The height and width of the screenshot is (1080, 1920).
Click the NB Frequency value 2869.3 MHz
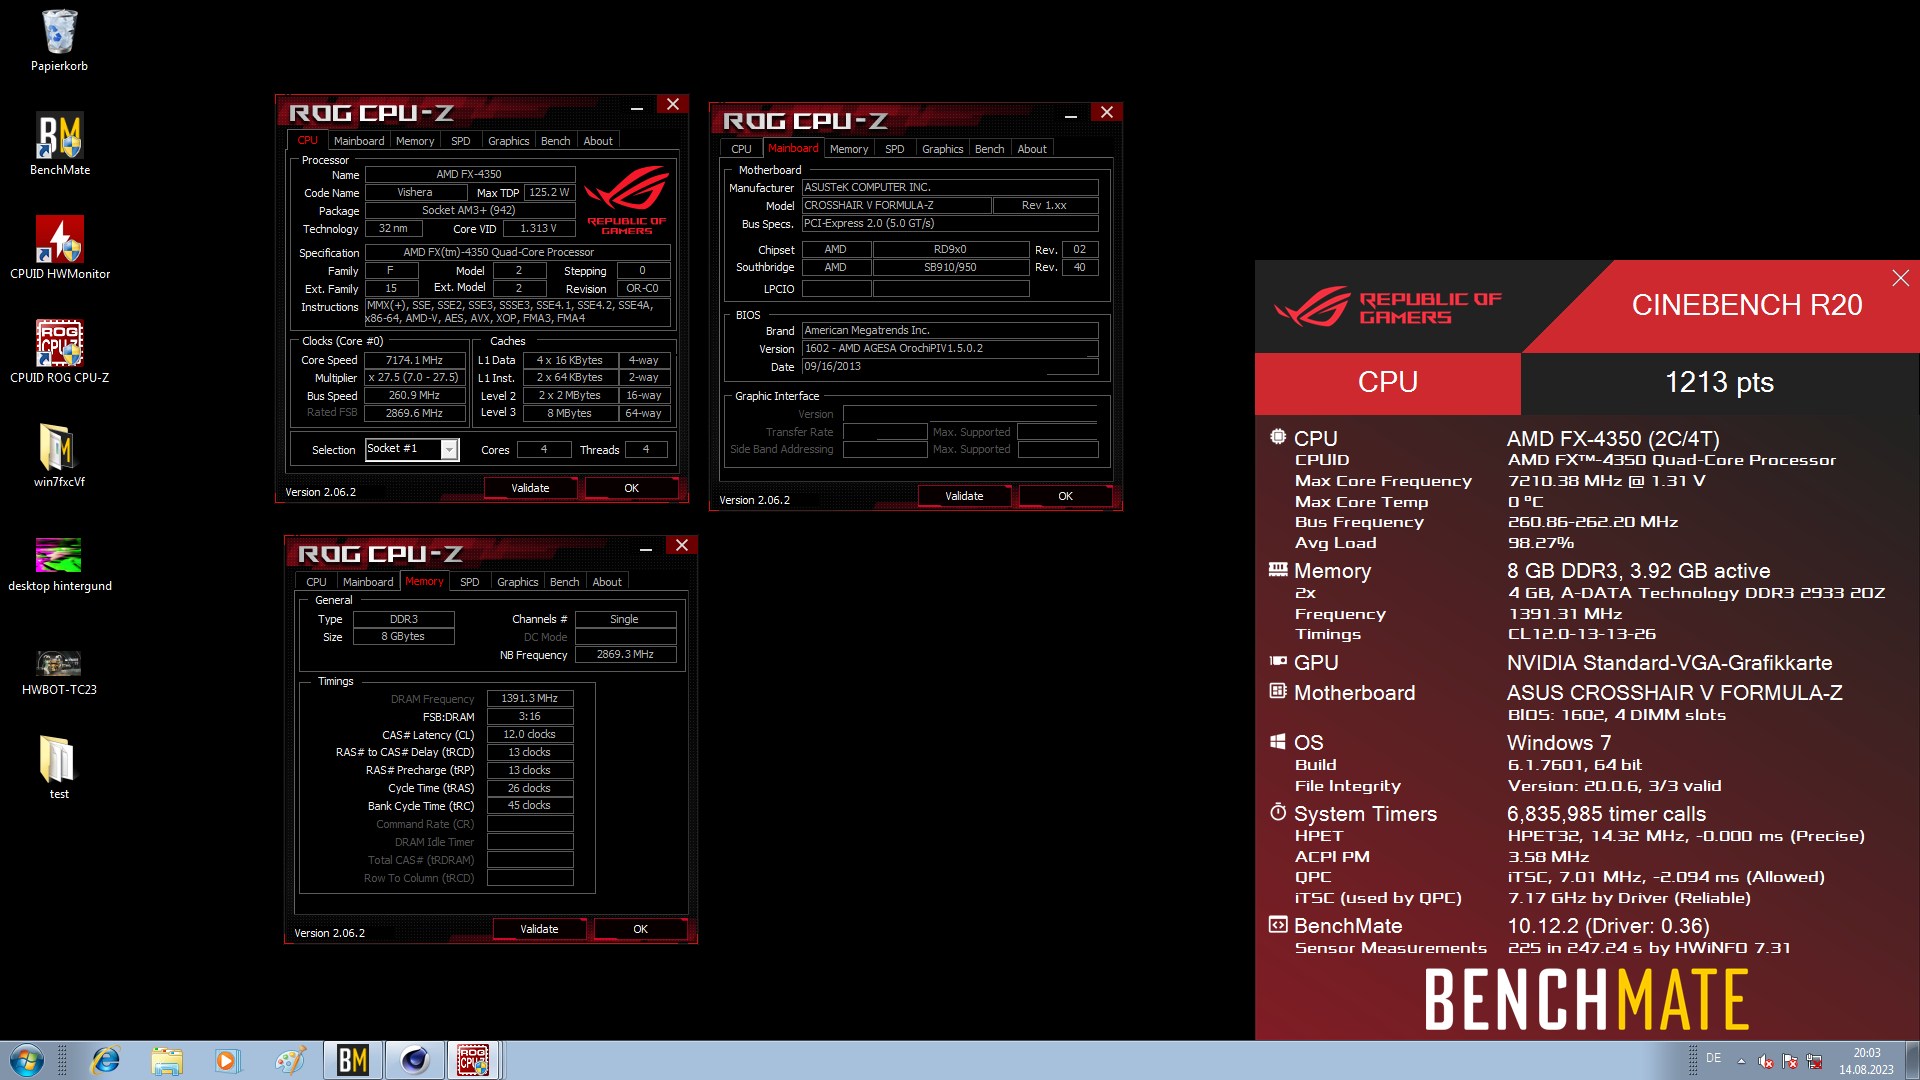[x=625, y=655]
